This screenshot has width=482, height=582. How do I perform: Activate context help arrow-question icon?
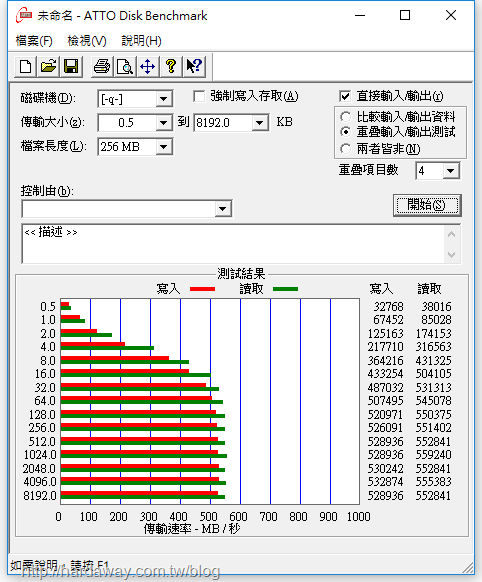194,67
